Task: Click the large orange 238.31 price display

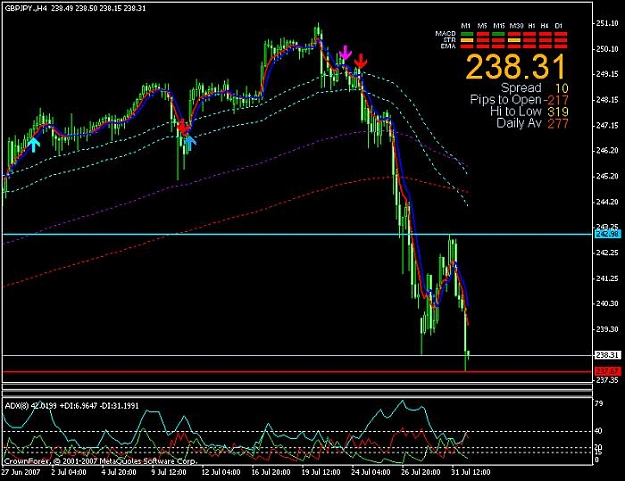Action: 516,67
